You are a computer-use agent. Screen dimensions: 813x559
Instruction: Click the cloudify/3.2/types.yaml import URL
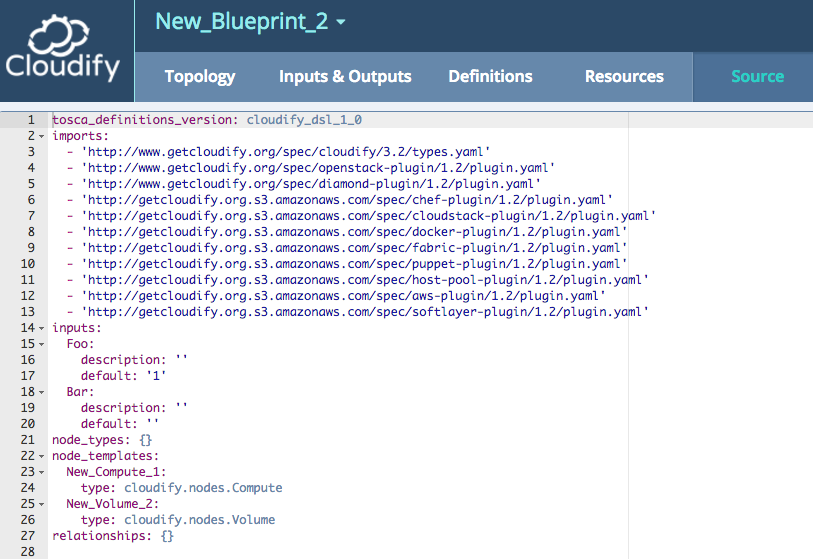pos(286,152)
